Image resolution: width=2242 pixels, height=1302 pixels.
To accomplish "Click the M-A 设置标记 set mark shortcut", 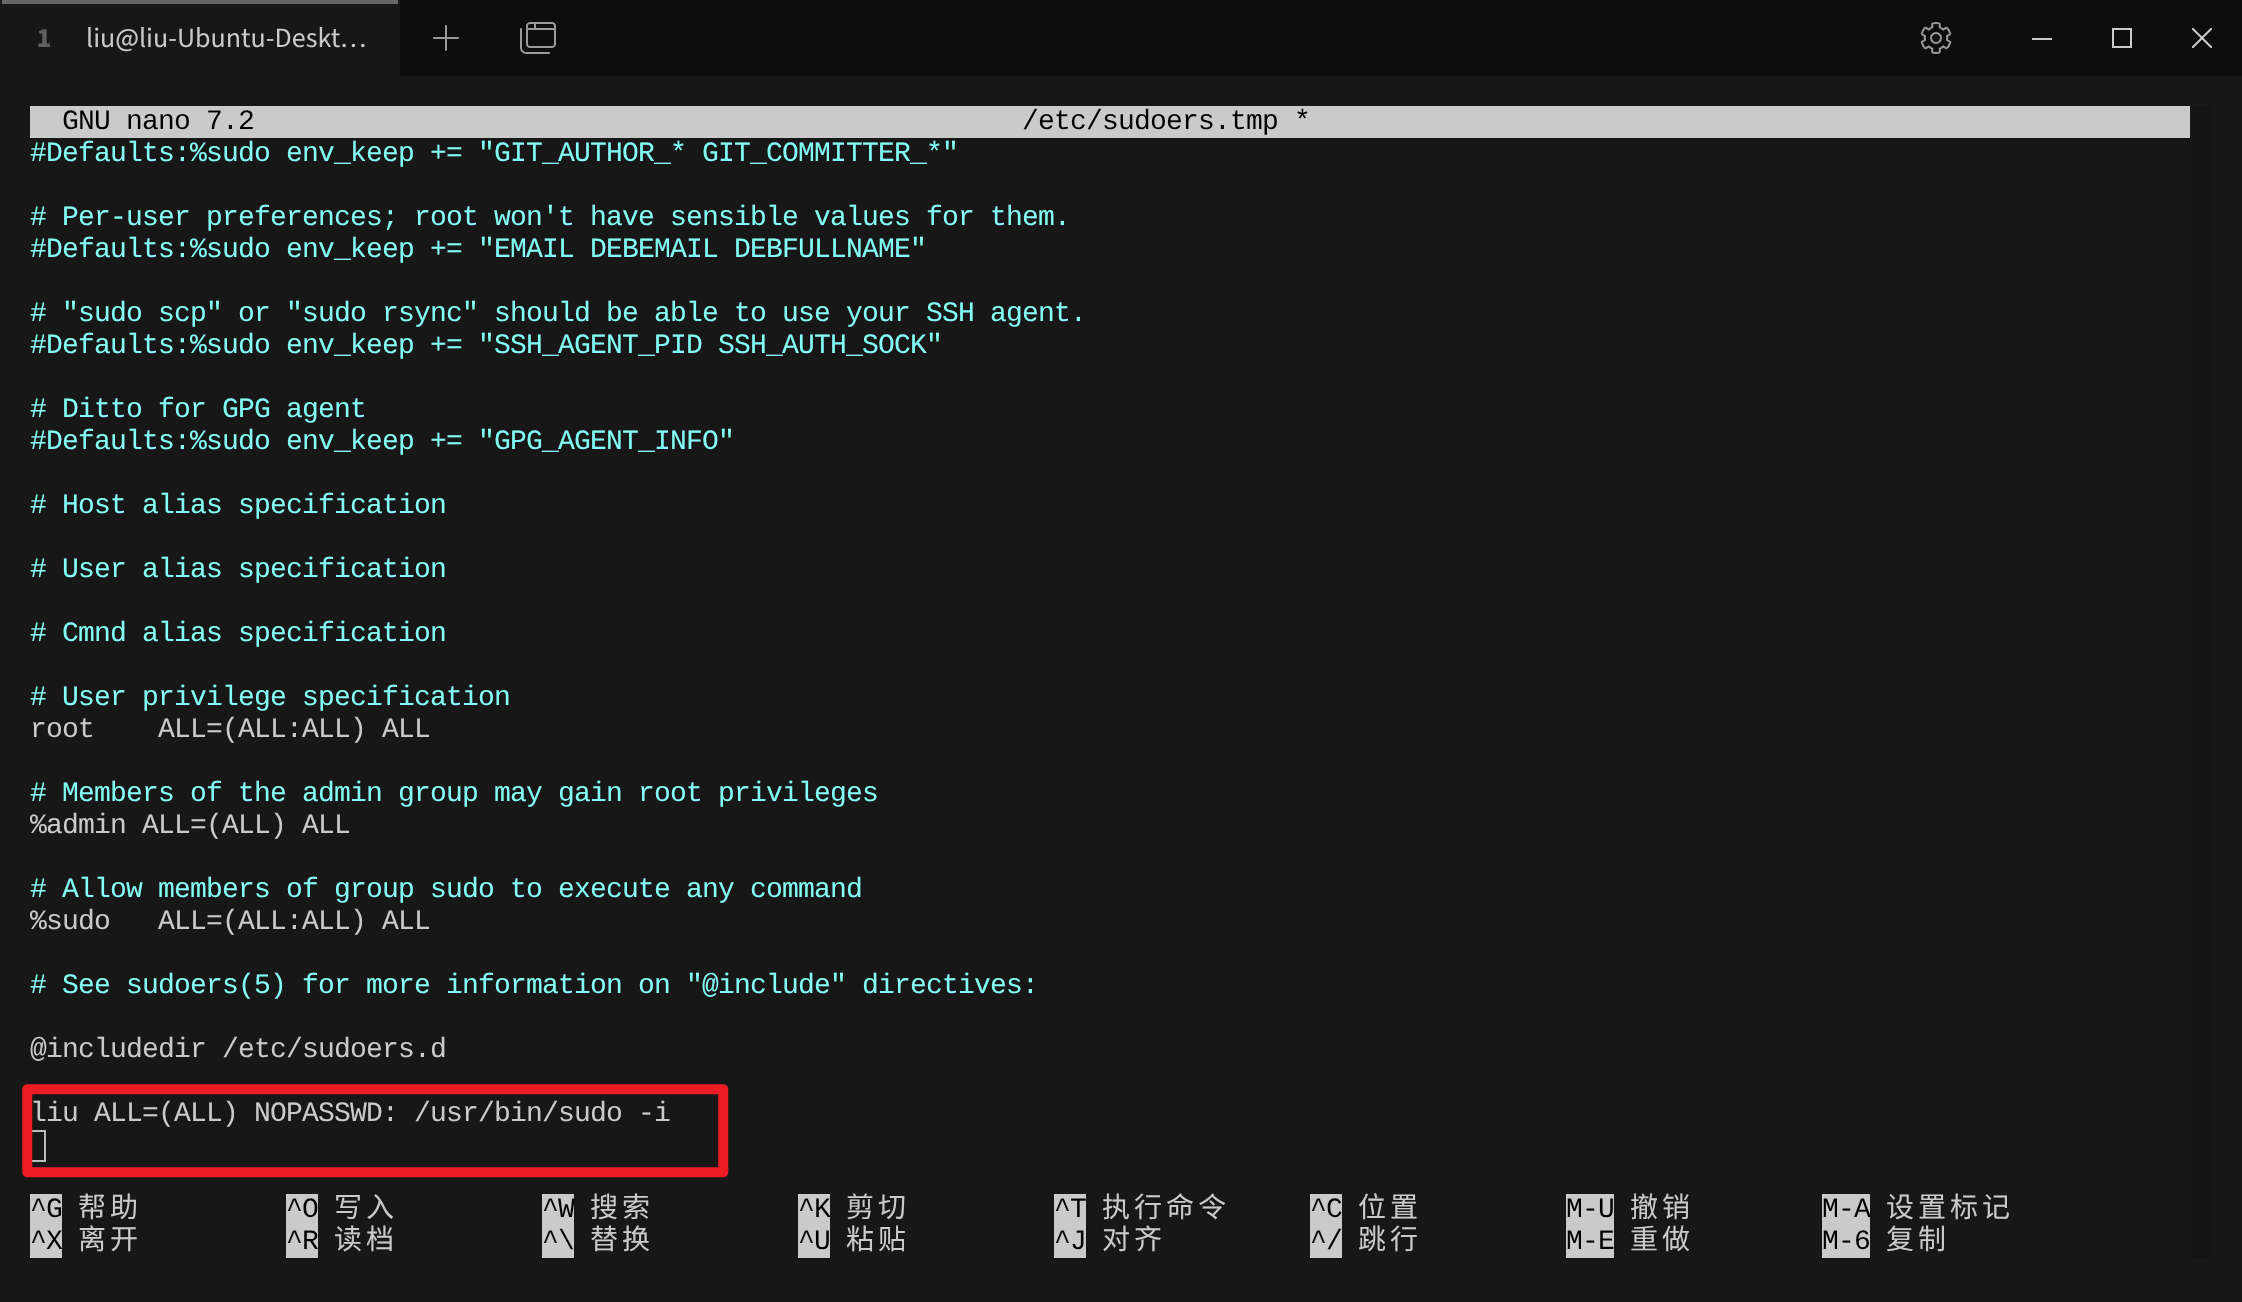I will (1915, 1207).
